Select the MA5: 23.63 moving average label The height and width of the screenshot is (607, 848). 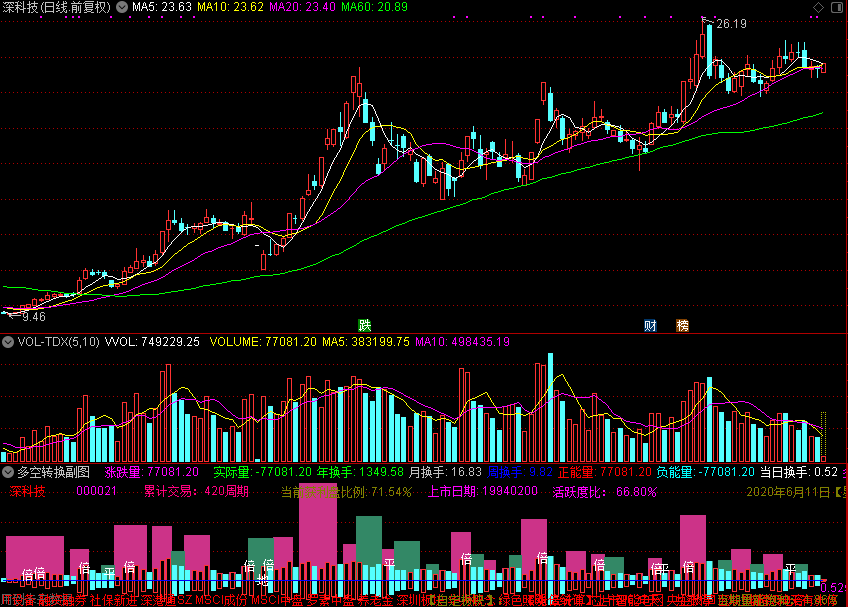click(162, 7)
